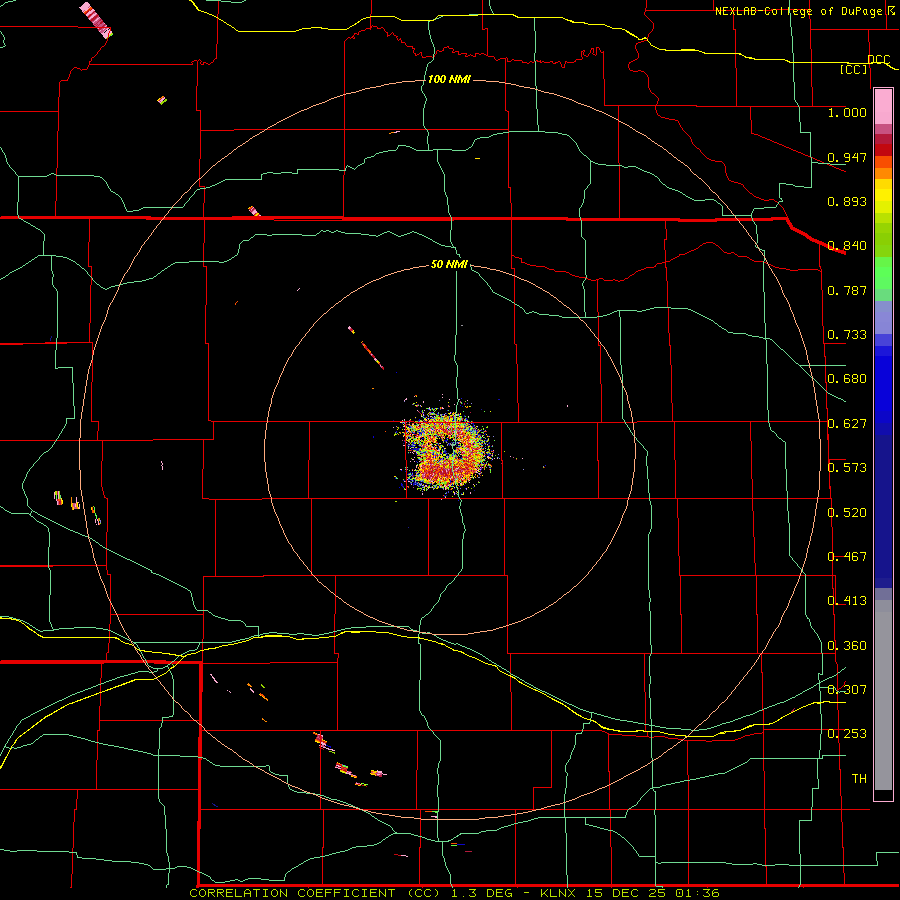Click the 0.573 scale value
The width and height of the screenshot is (900, 900).
[847, 468]
